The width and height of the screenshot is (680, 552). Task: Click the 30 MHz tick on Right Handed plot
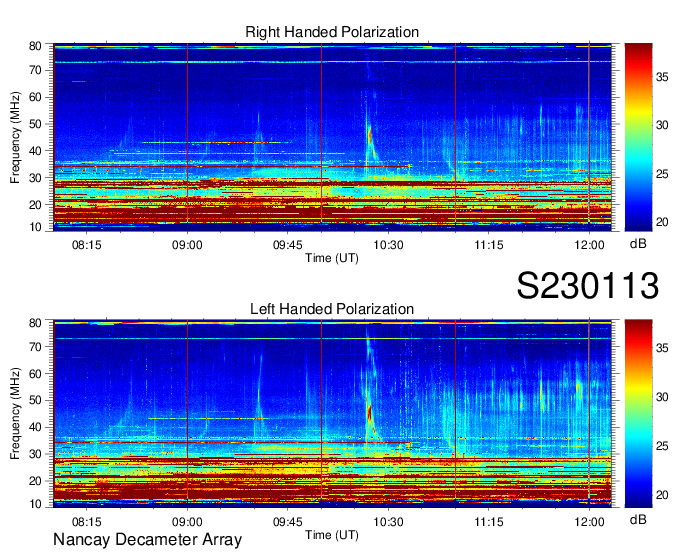tap(35, 178)
